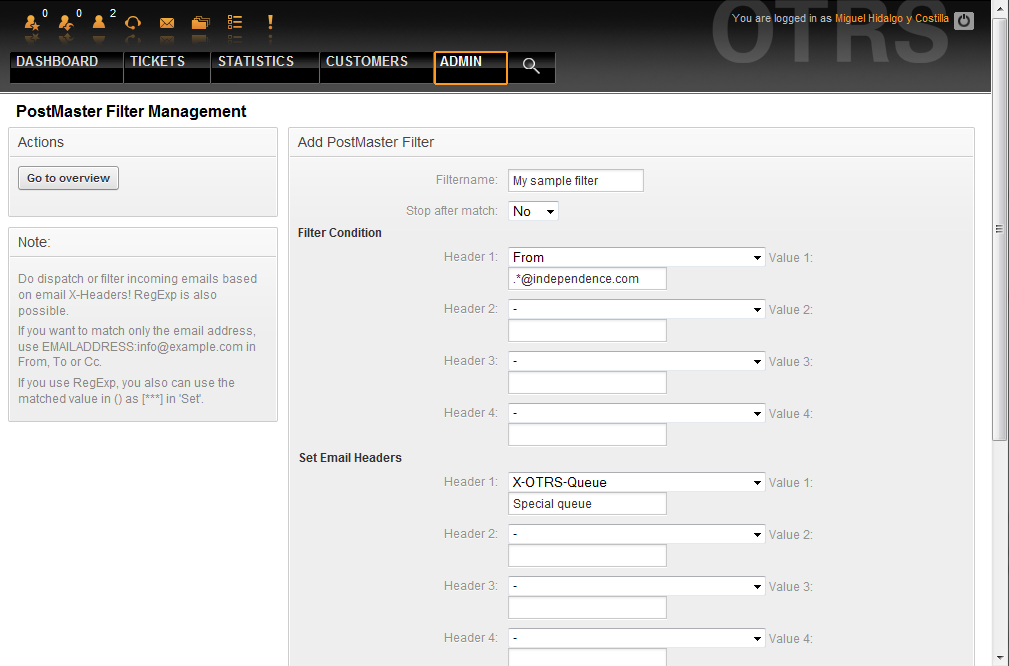Click the checklist icon in top toolbar
Viewport: 1009px width, 666px height.
pos(235,22)
